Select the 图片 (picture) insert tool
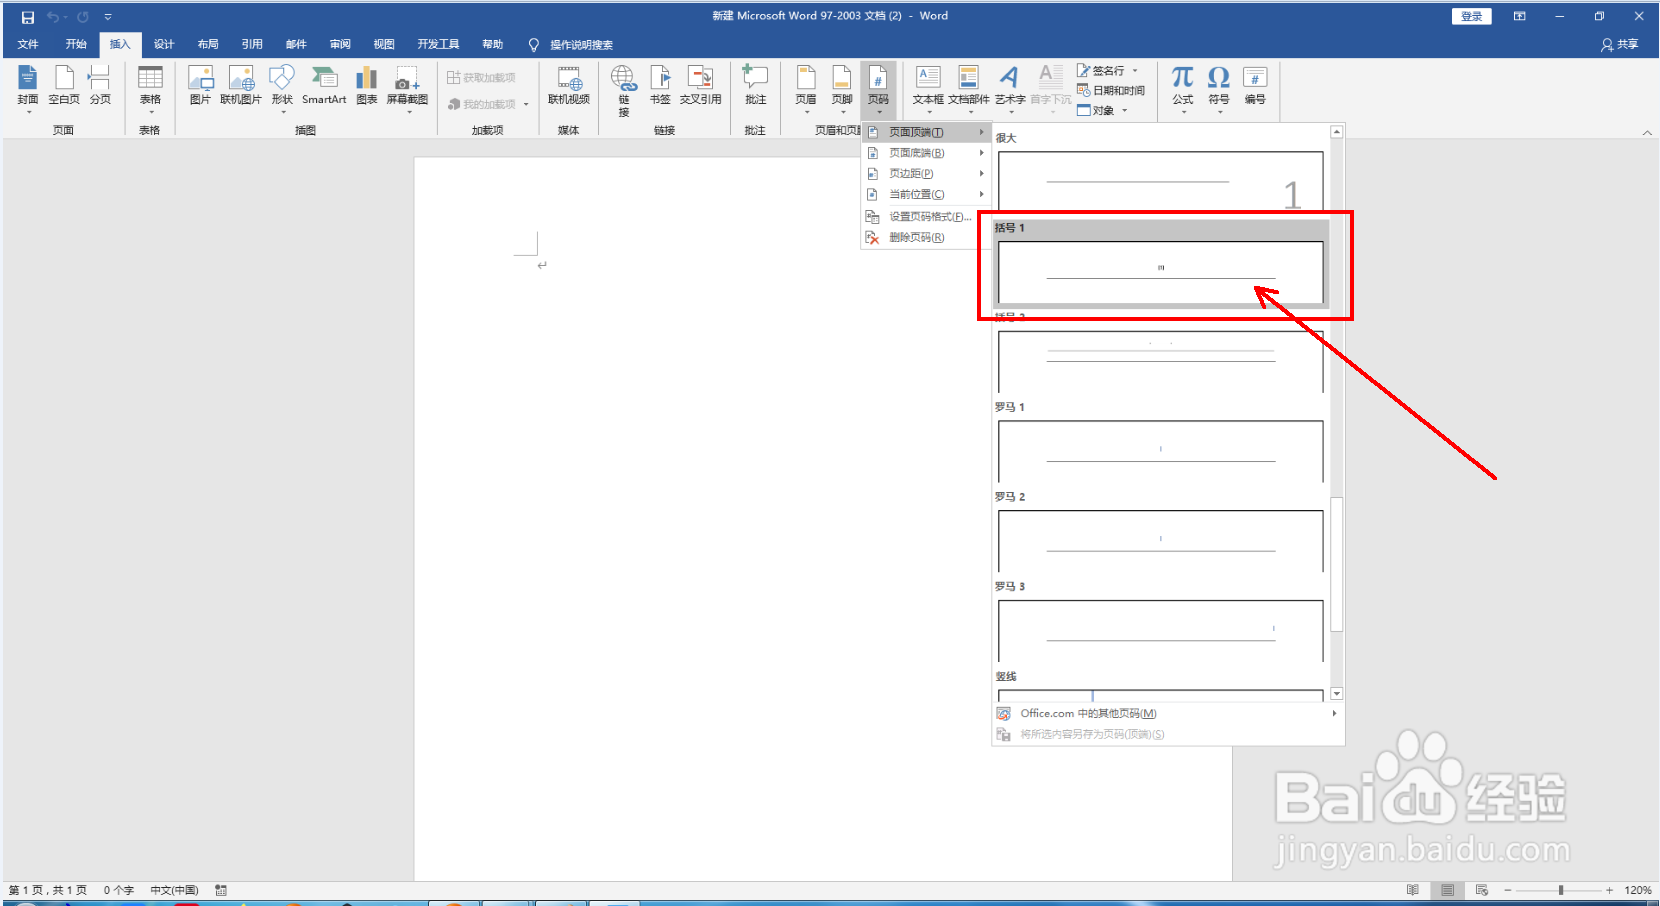Viewport: 1660px width, 906px height. [x=200, y=88]
